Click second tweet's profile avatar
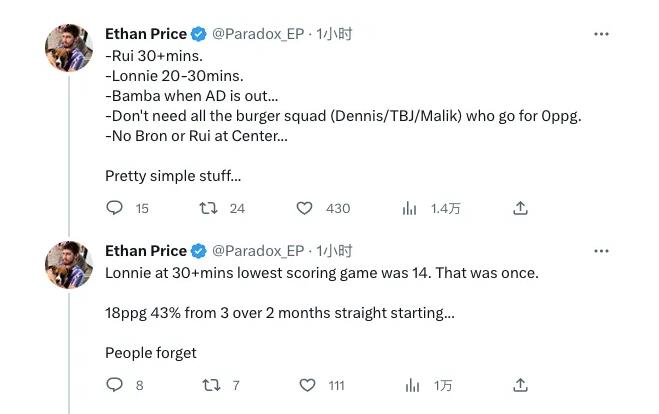The width and height of the screenshot is (659, 414). (x=69, y=265)
